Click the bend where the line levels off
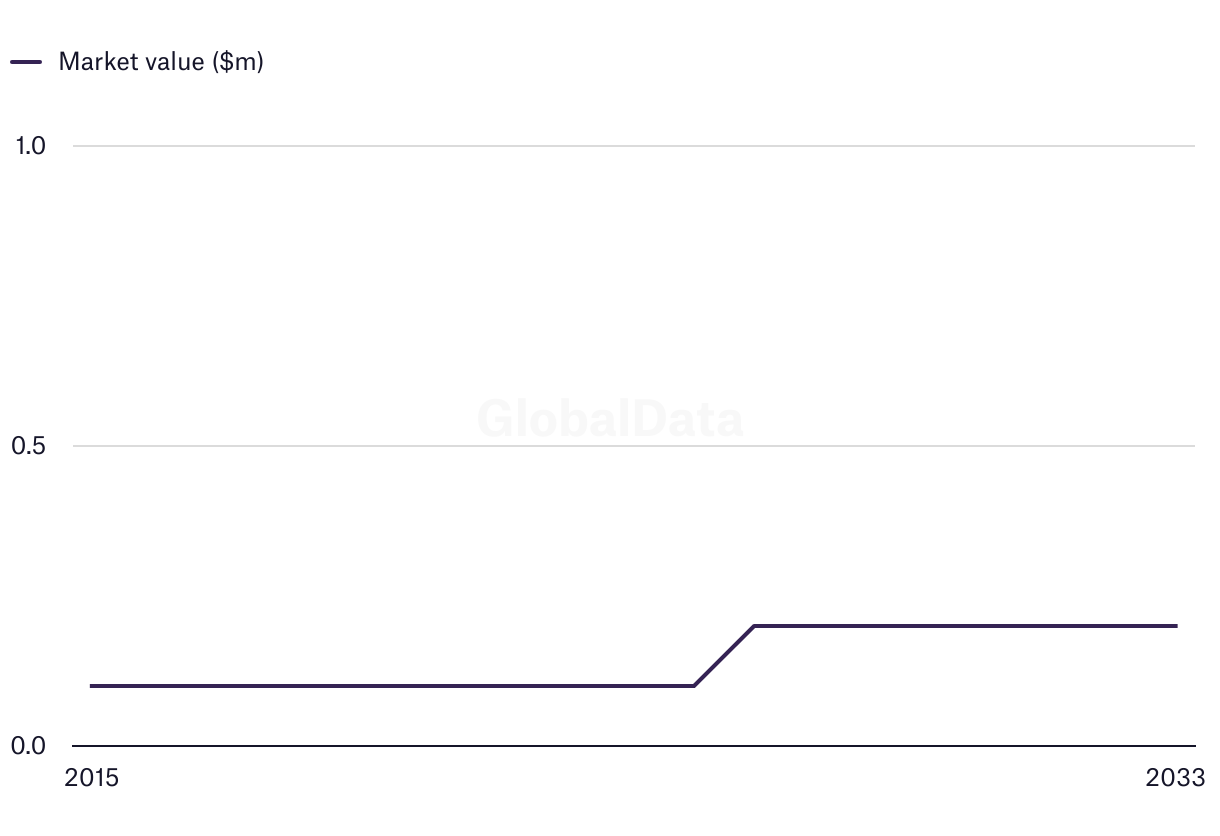 point(754,626)
